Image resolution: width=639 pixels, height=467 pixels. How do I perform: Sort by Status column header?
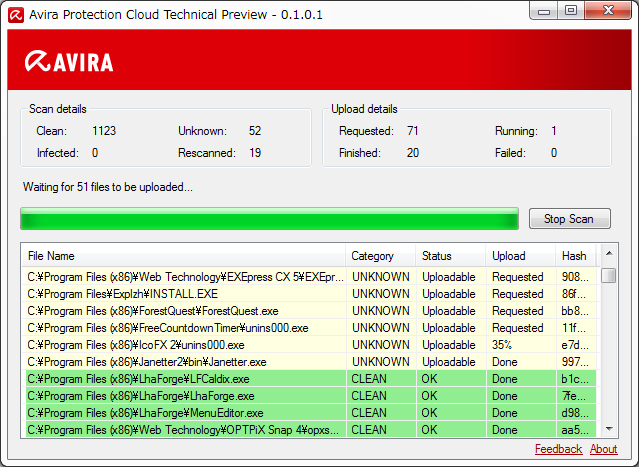coord(451,256)
